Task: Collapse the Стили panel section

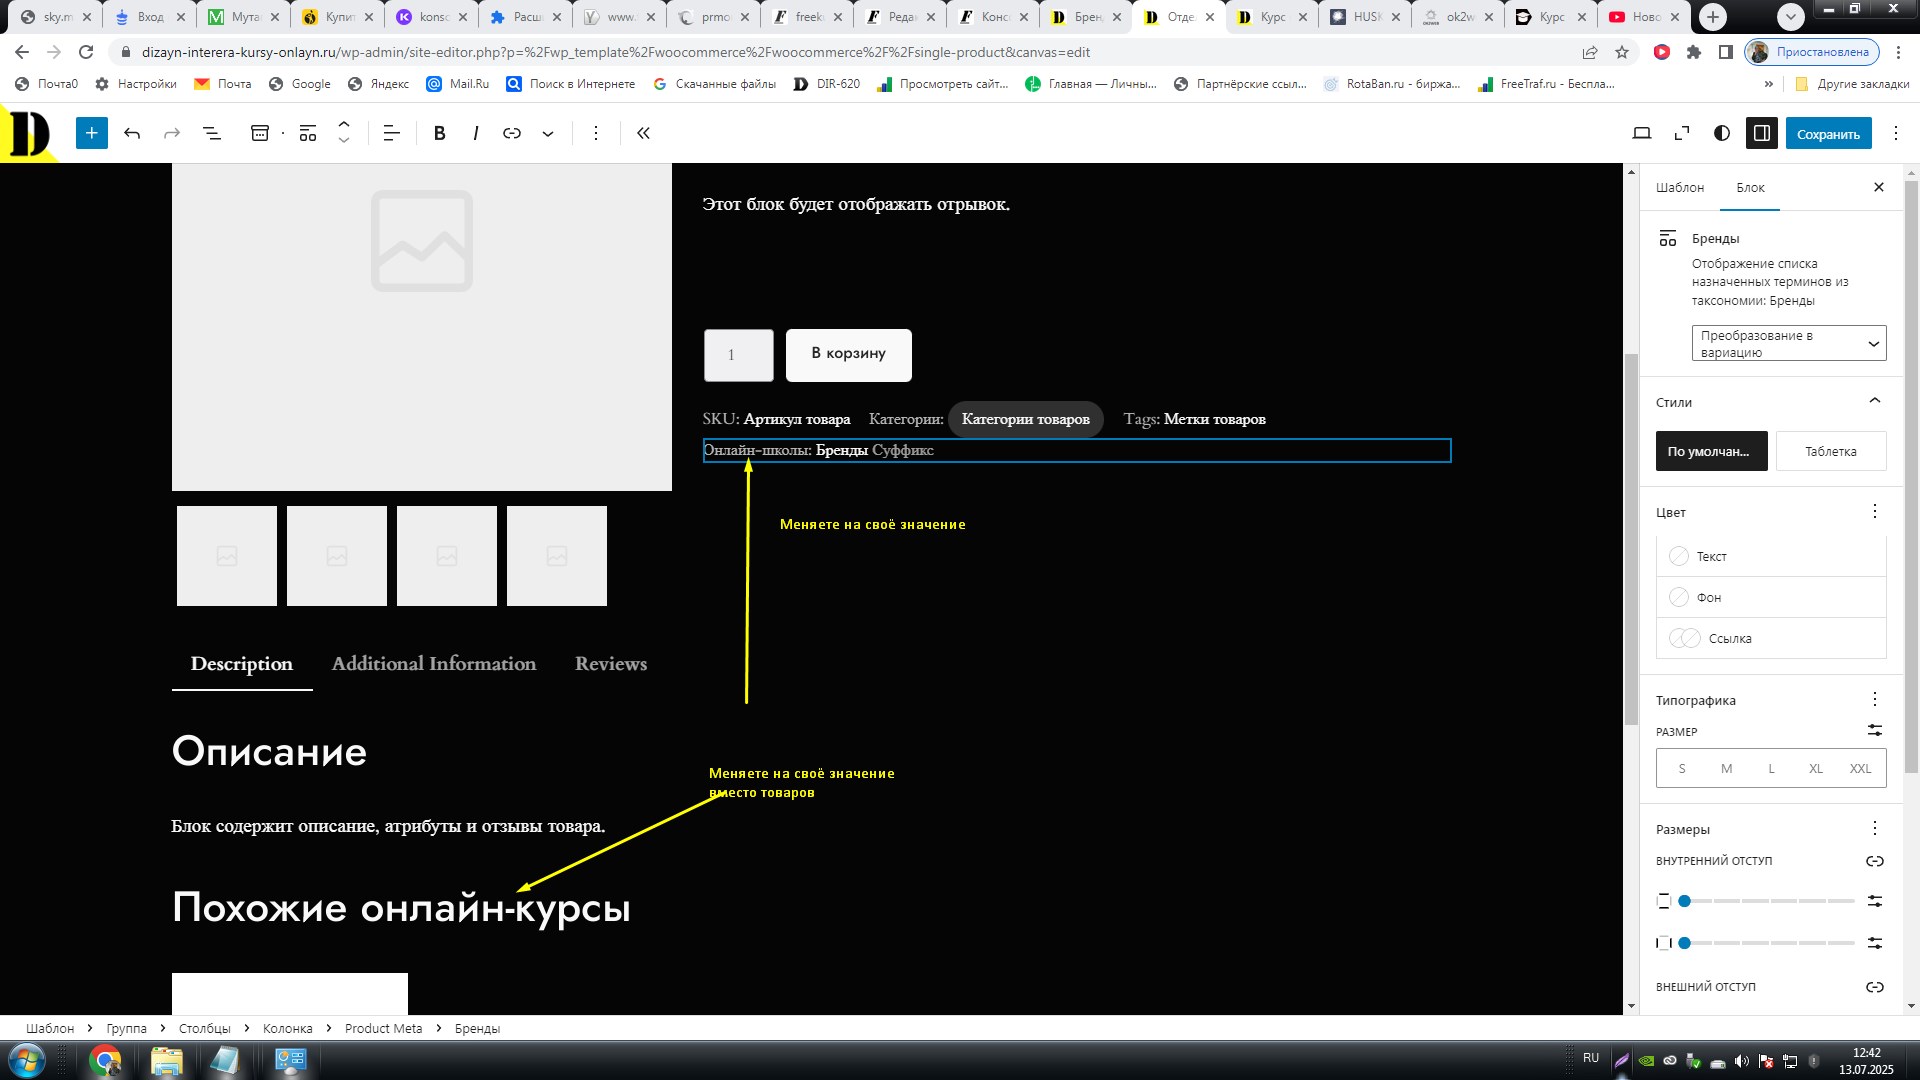Action: (1874, 401)
